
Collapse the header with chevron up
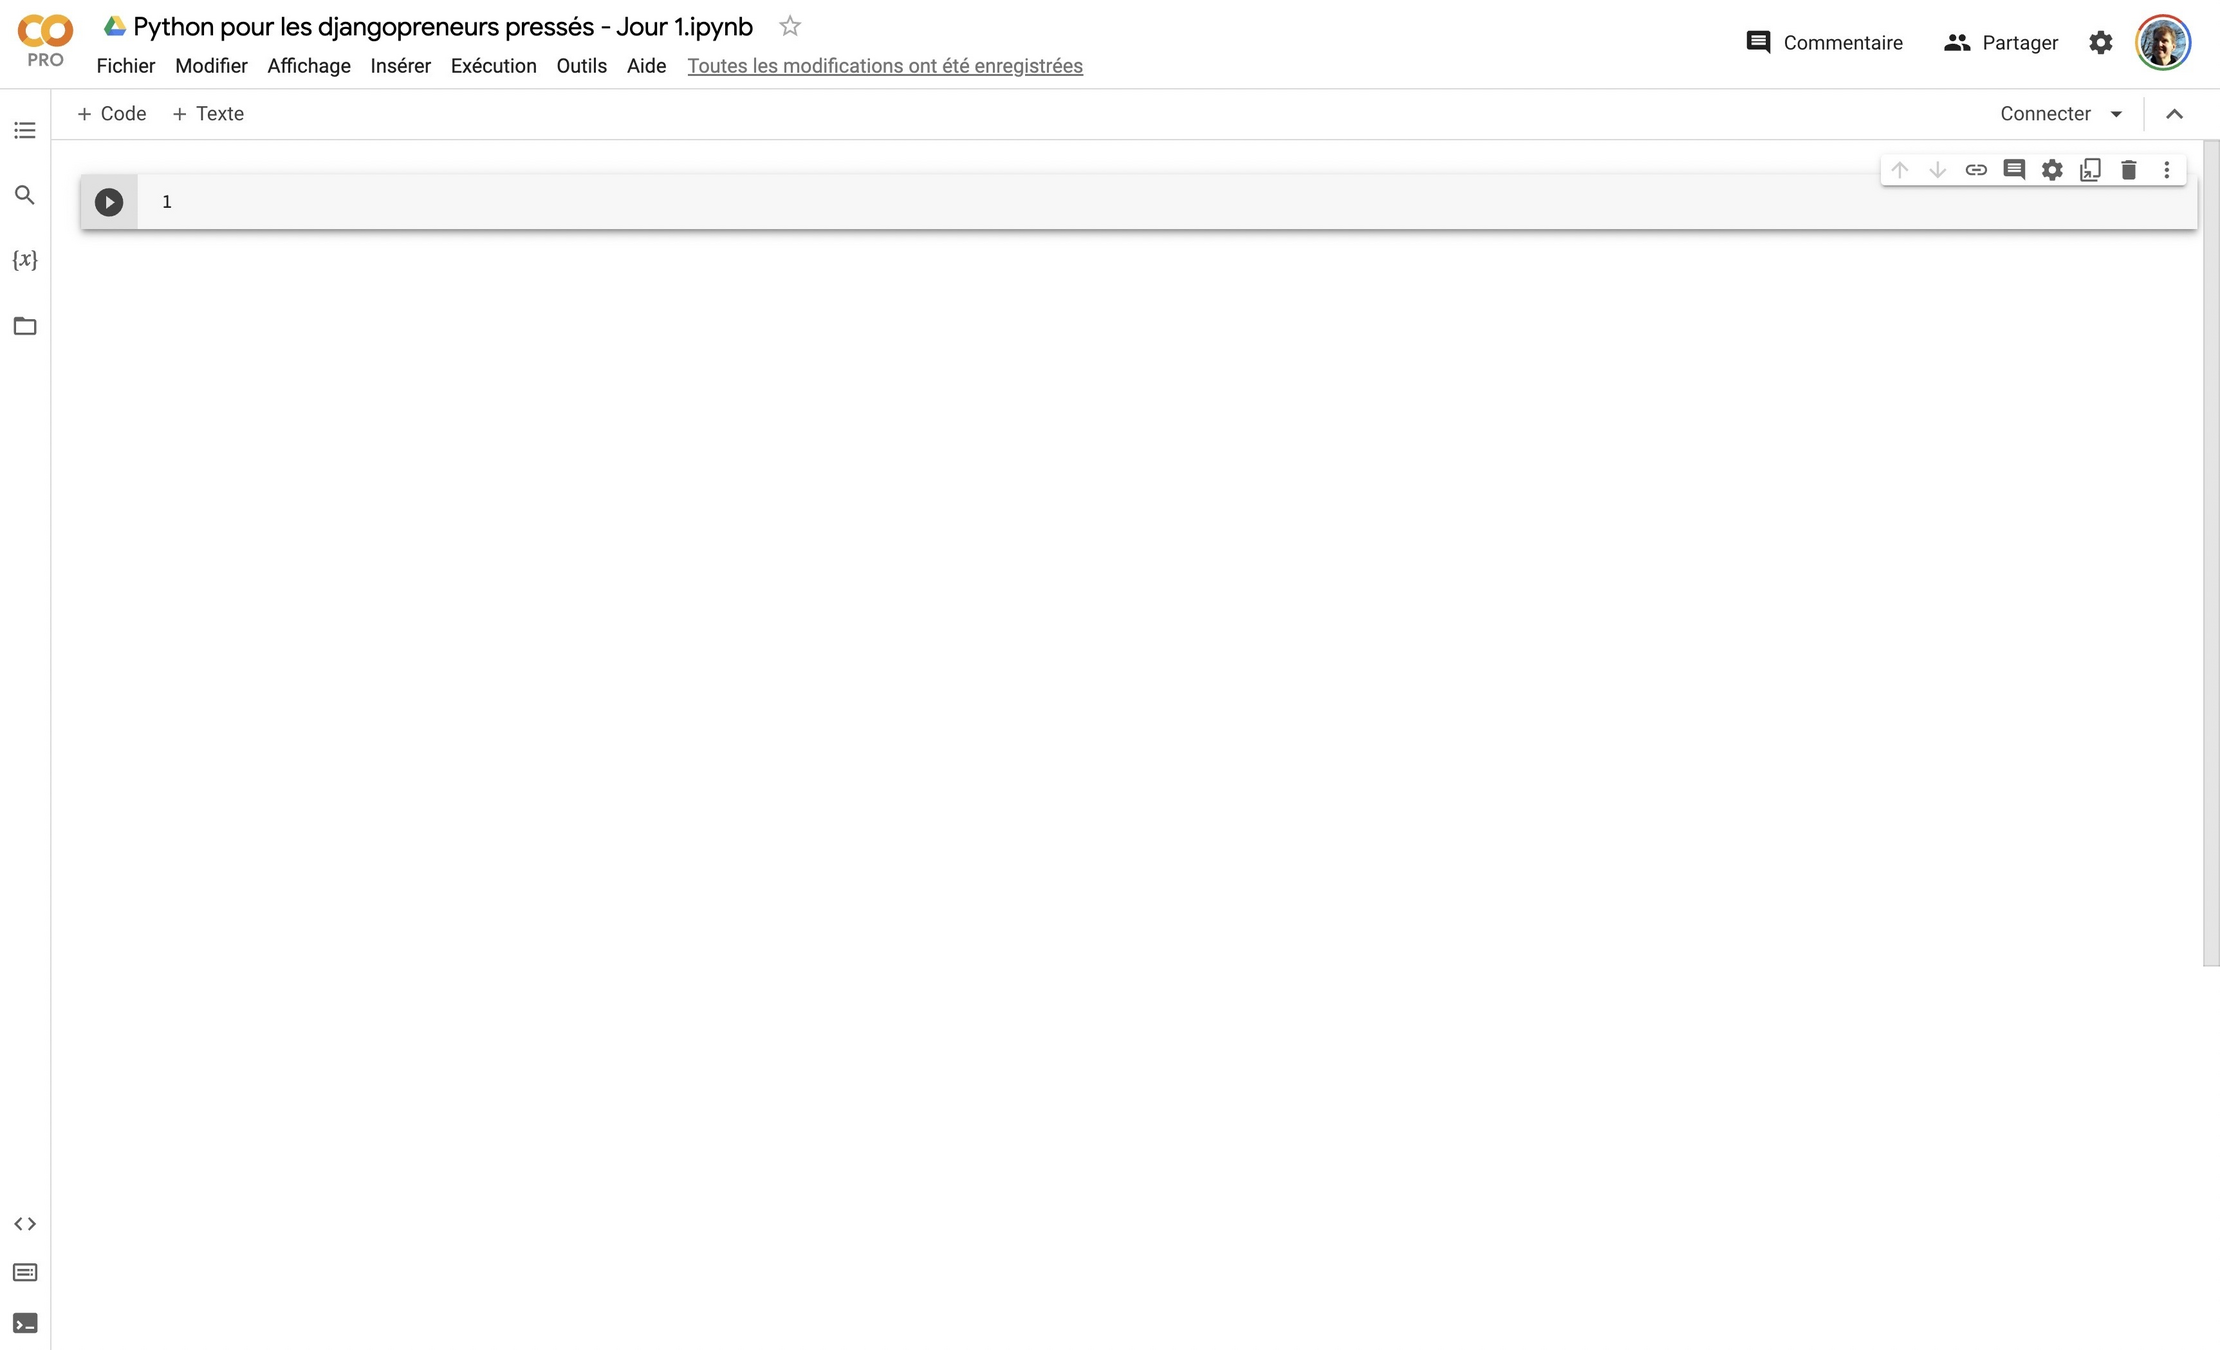[2174, 114]
